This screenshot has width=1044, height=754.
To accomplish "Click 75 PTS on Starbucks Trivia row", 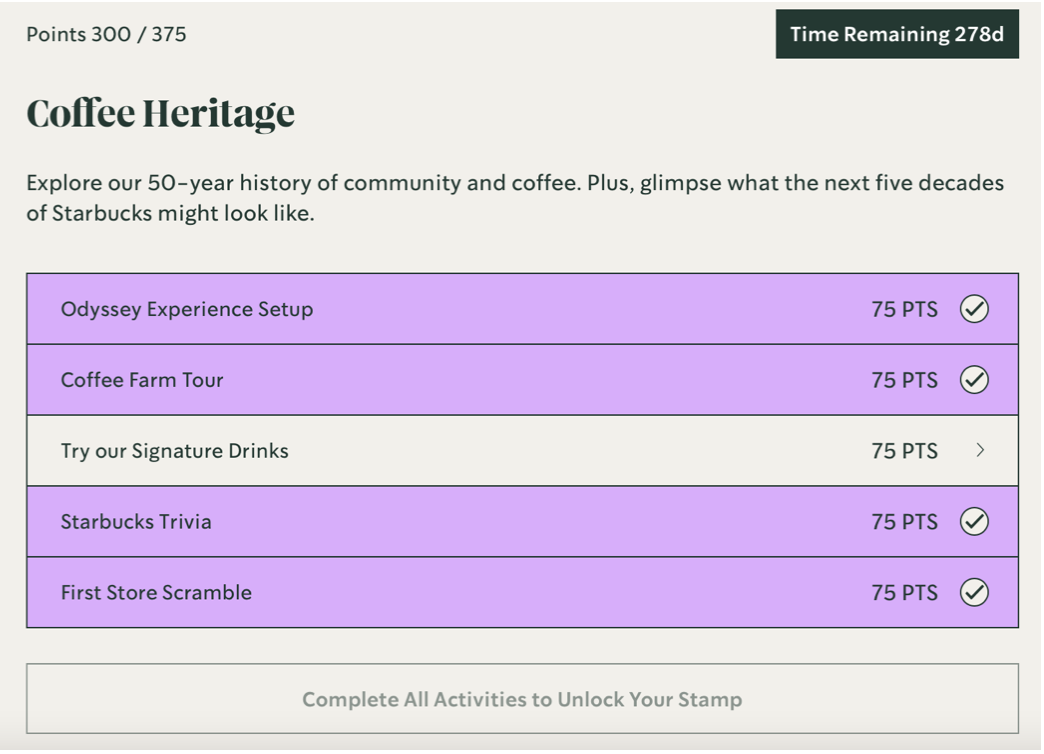I will pyautogui.click(x=904, y=522).
